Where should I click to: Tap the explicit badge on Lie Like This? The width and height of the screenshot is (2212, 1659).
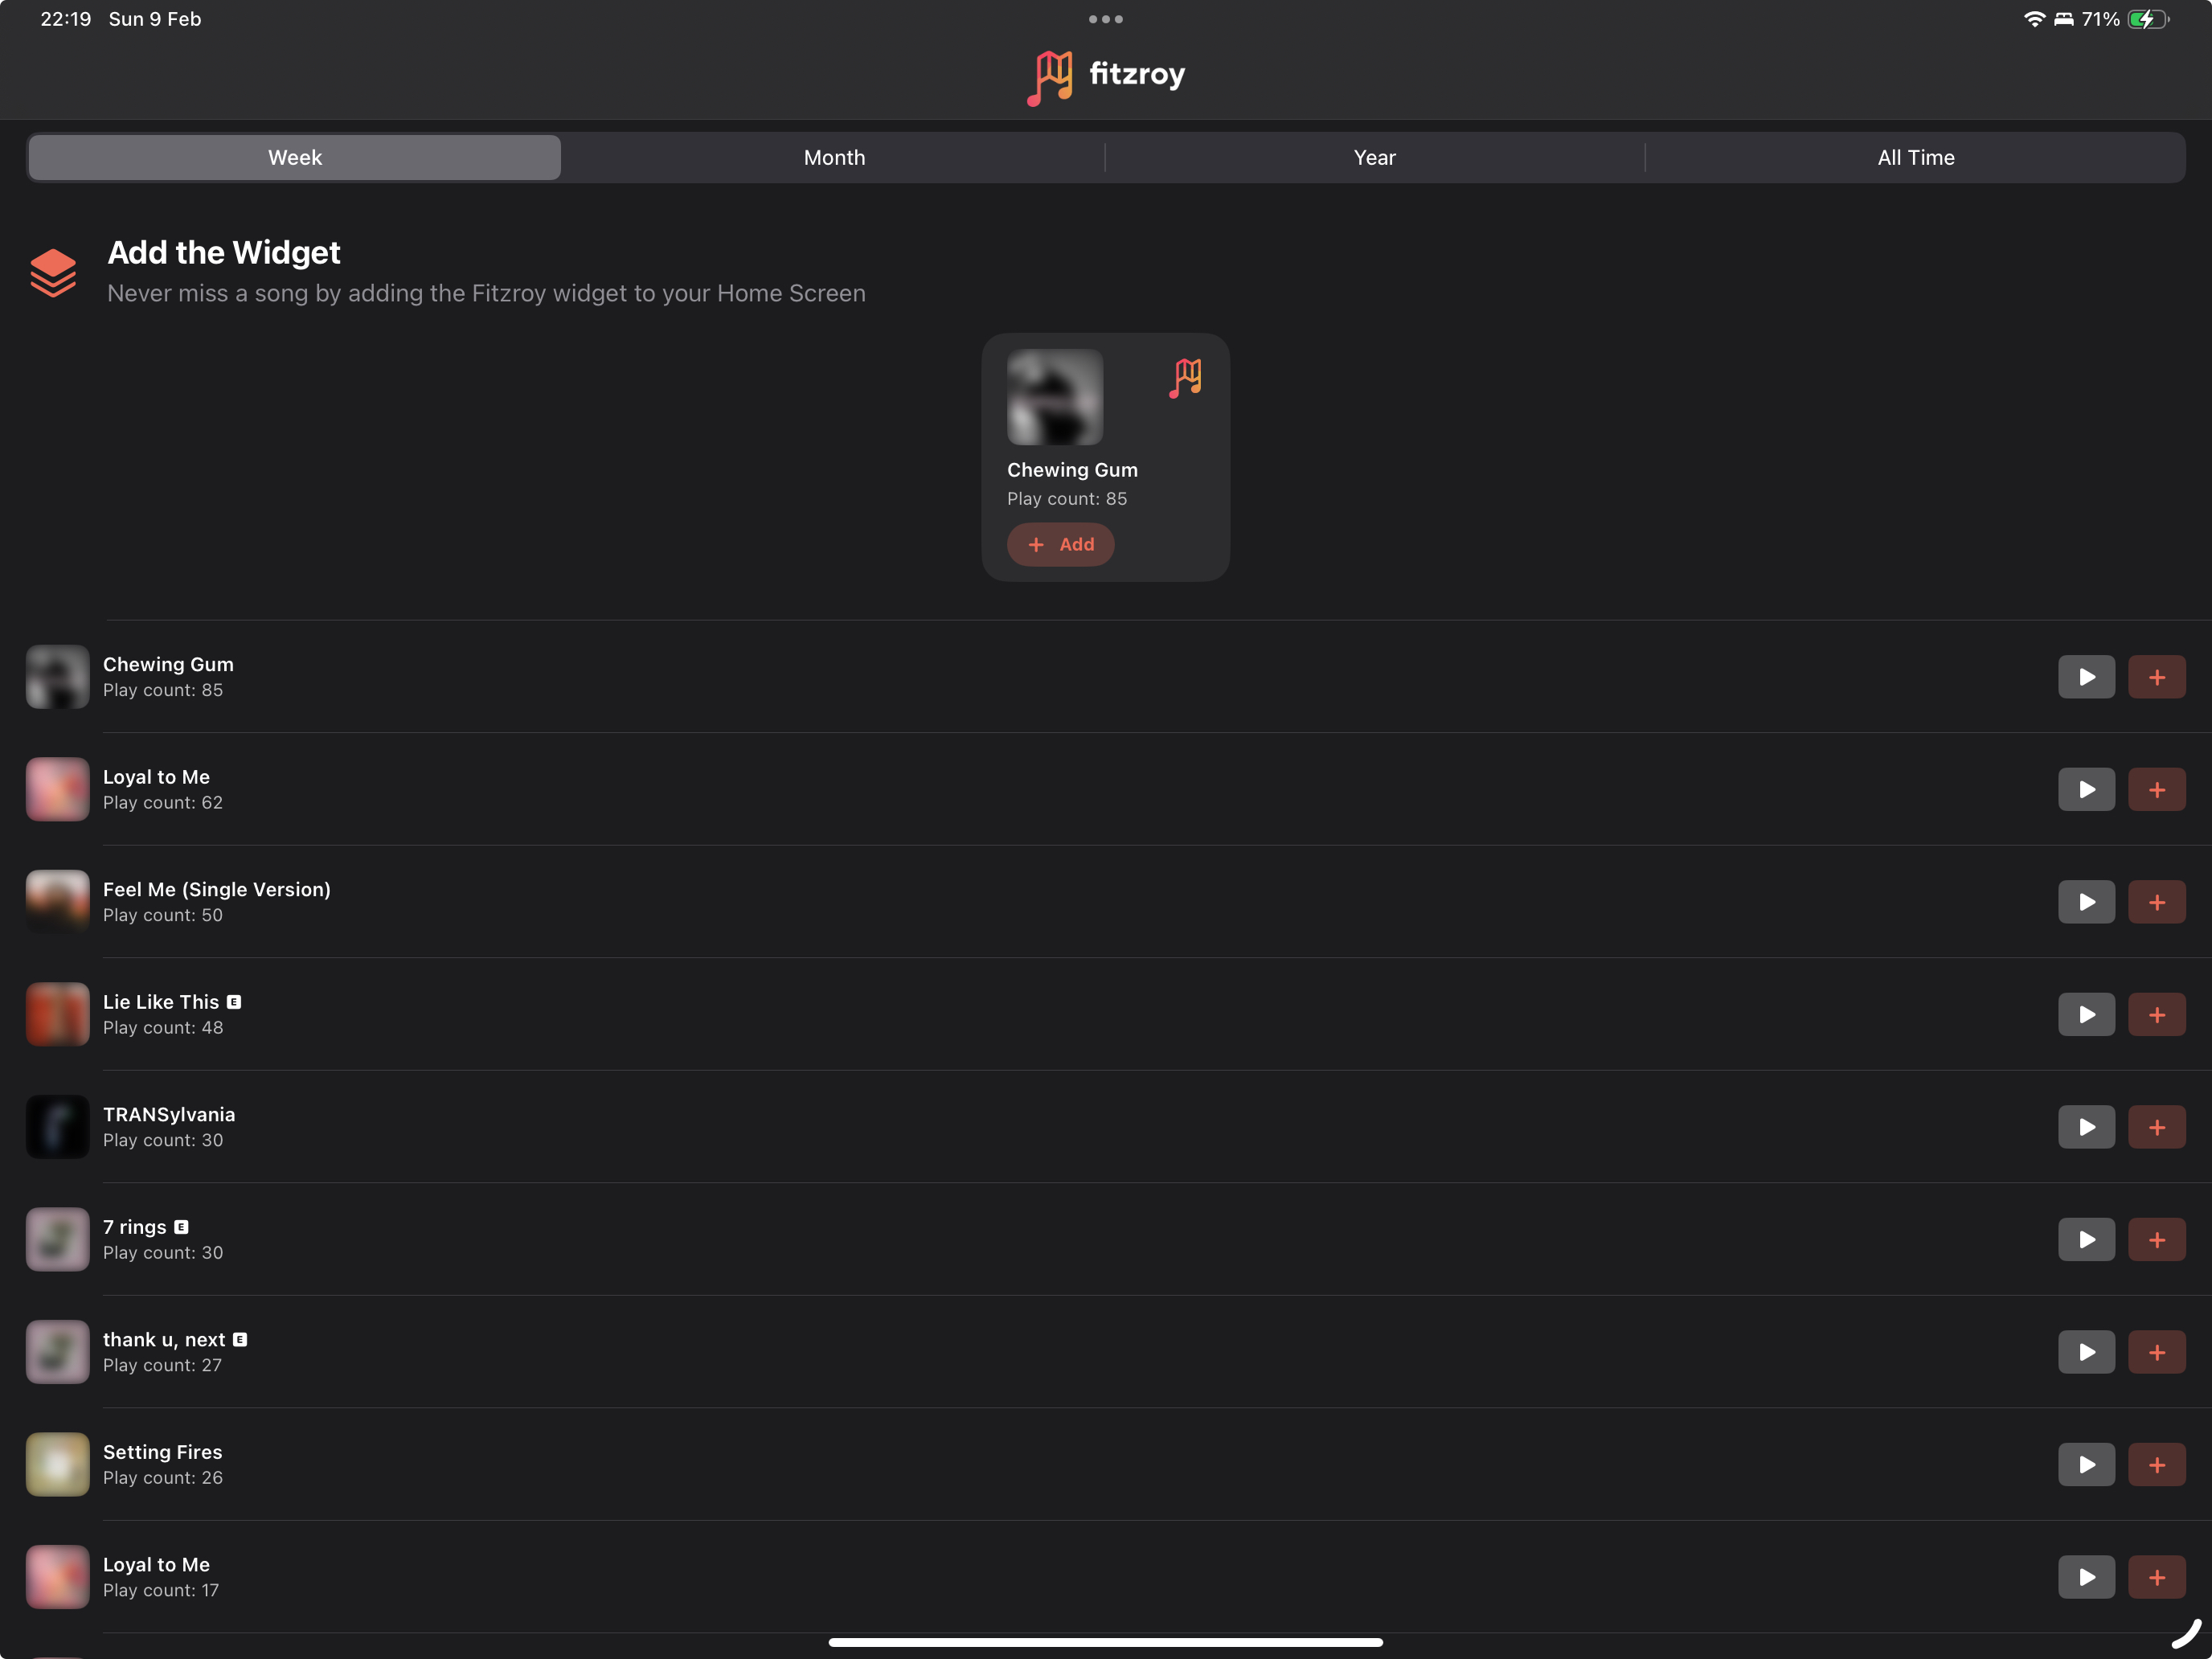click(234, 1002)
